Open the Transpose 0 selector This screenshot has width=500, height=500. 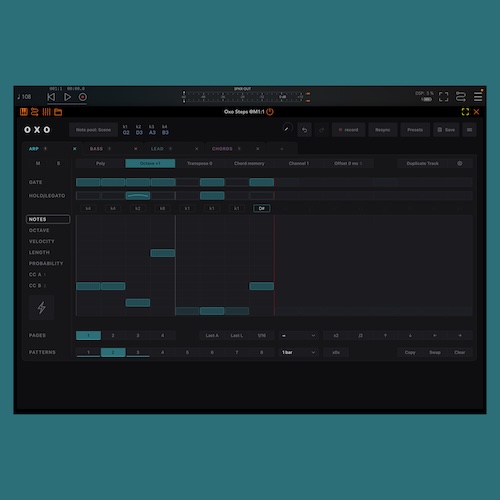(200, 163)
